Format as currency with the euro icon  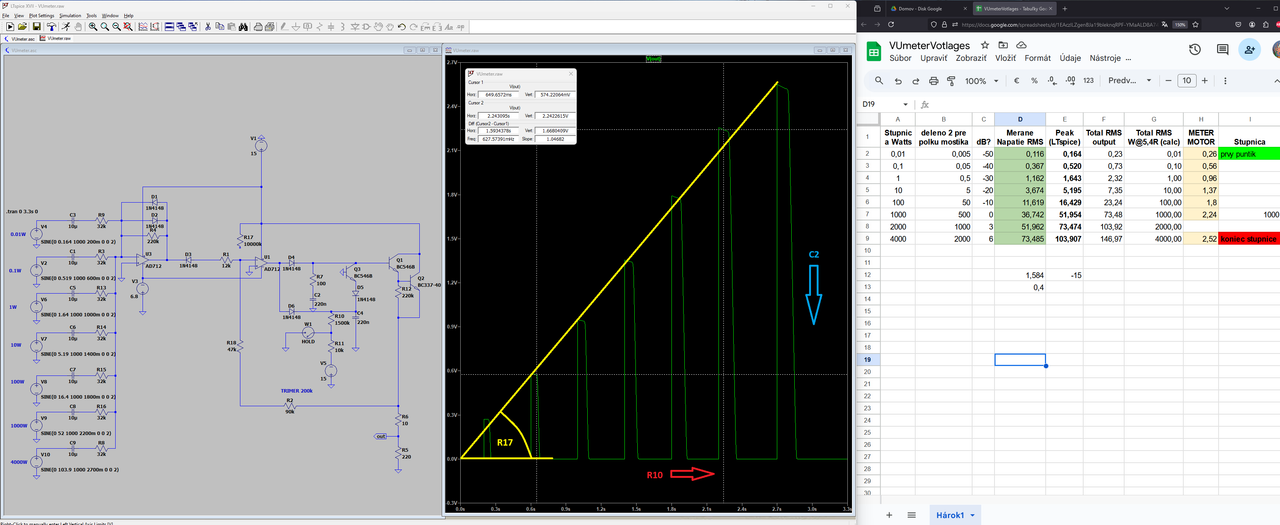[x=1016, y=81]
